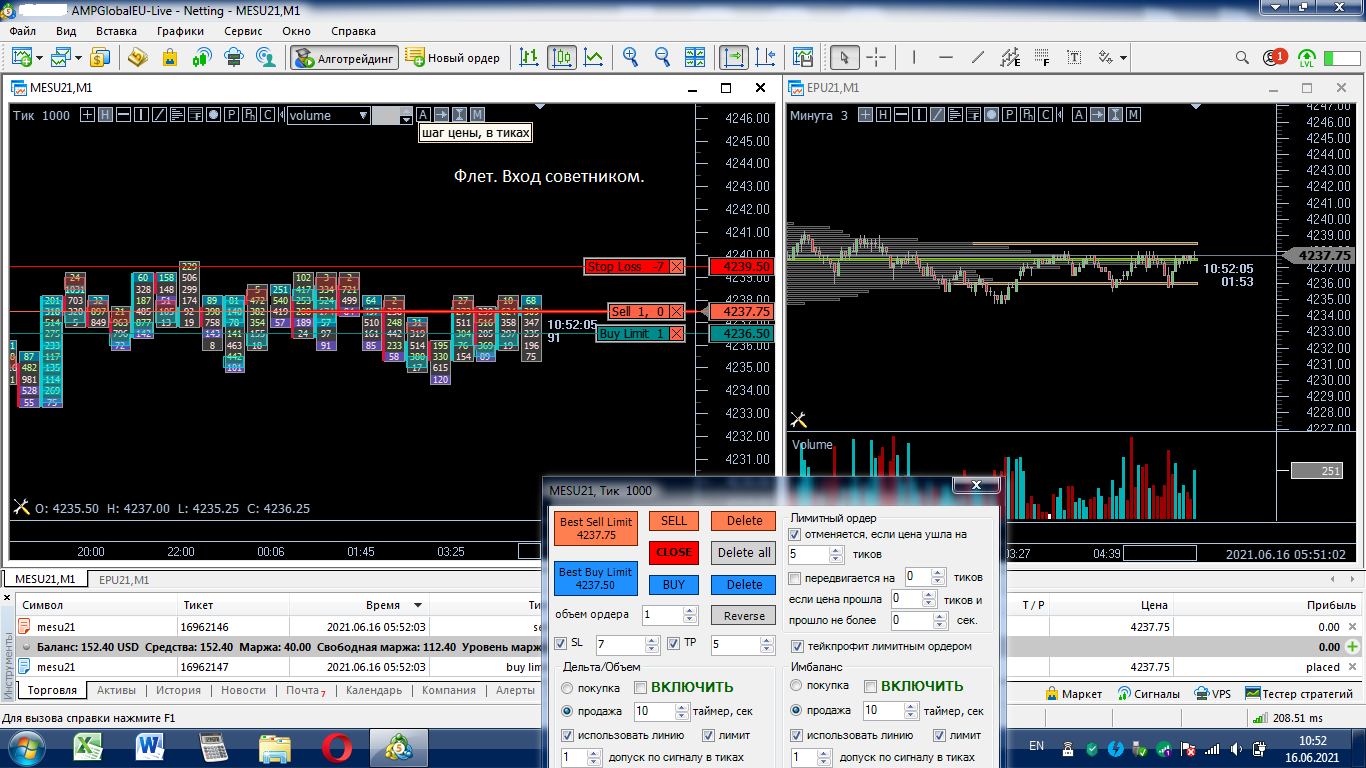Open the graphical objects dropdown arrow
This screenshot has height=768, width=1366.
(x=1124, y=58)
